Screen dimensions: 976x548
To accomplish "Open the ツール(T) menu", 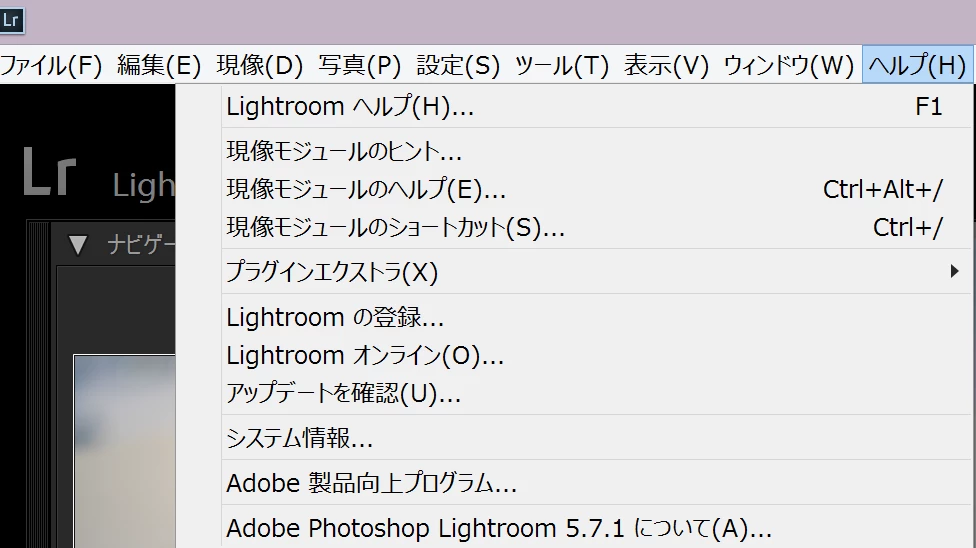I will pos(561,65).
